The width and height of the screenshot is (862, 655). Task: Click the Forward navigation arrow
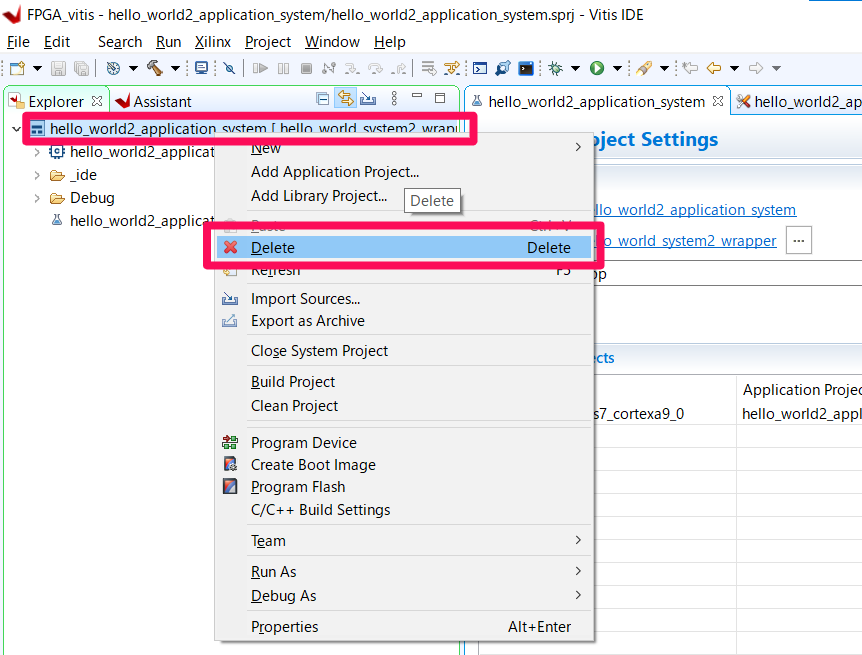(x=756, y=68)
